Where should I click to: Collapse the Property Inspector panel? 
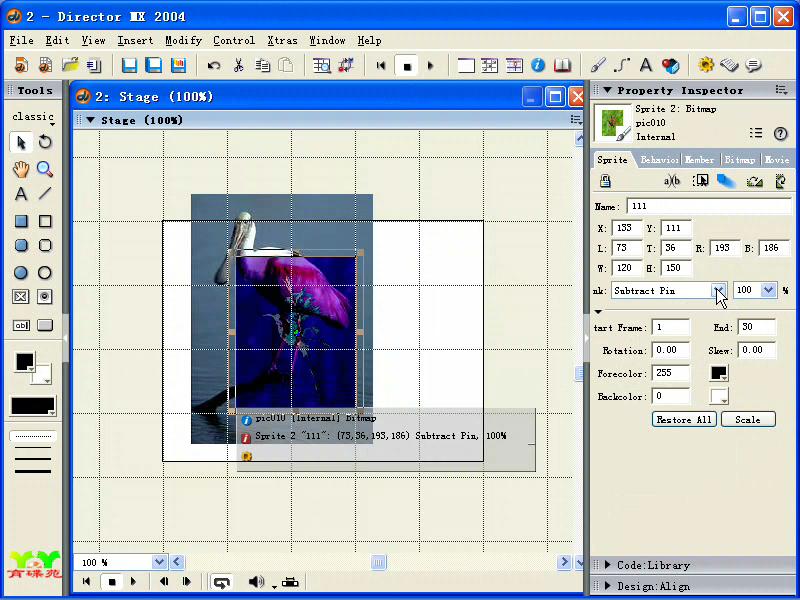(607, 90)
